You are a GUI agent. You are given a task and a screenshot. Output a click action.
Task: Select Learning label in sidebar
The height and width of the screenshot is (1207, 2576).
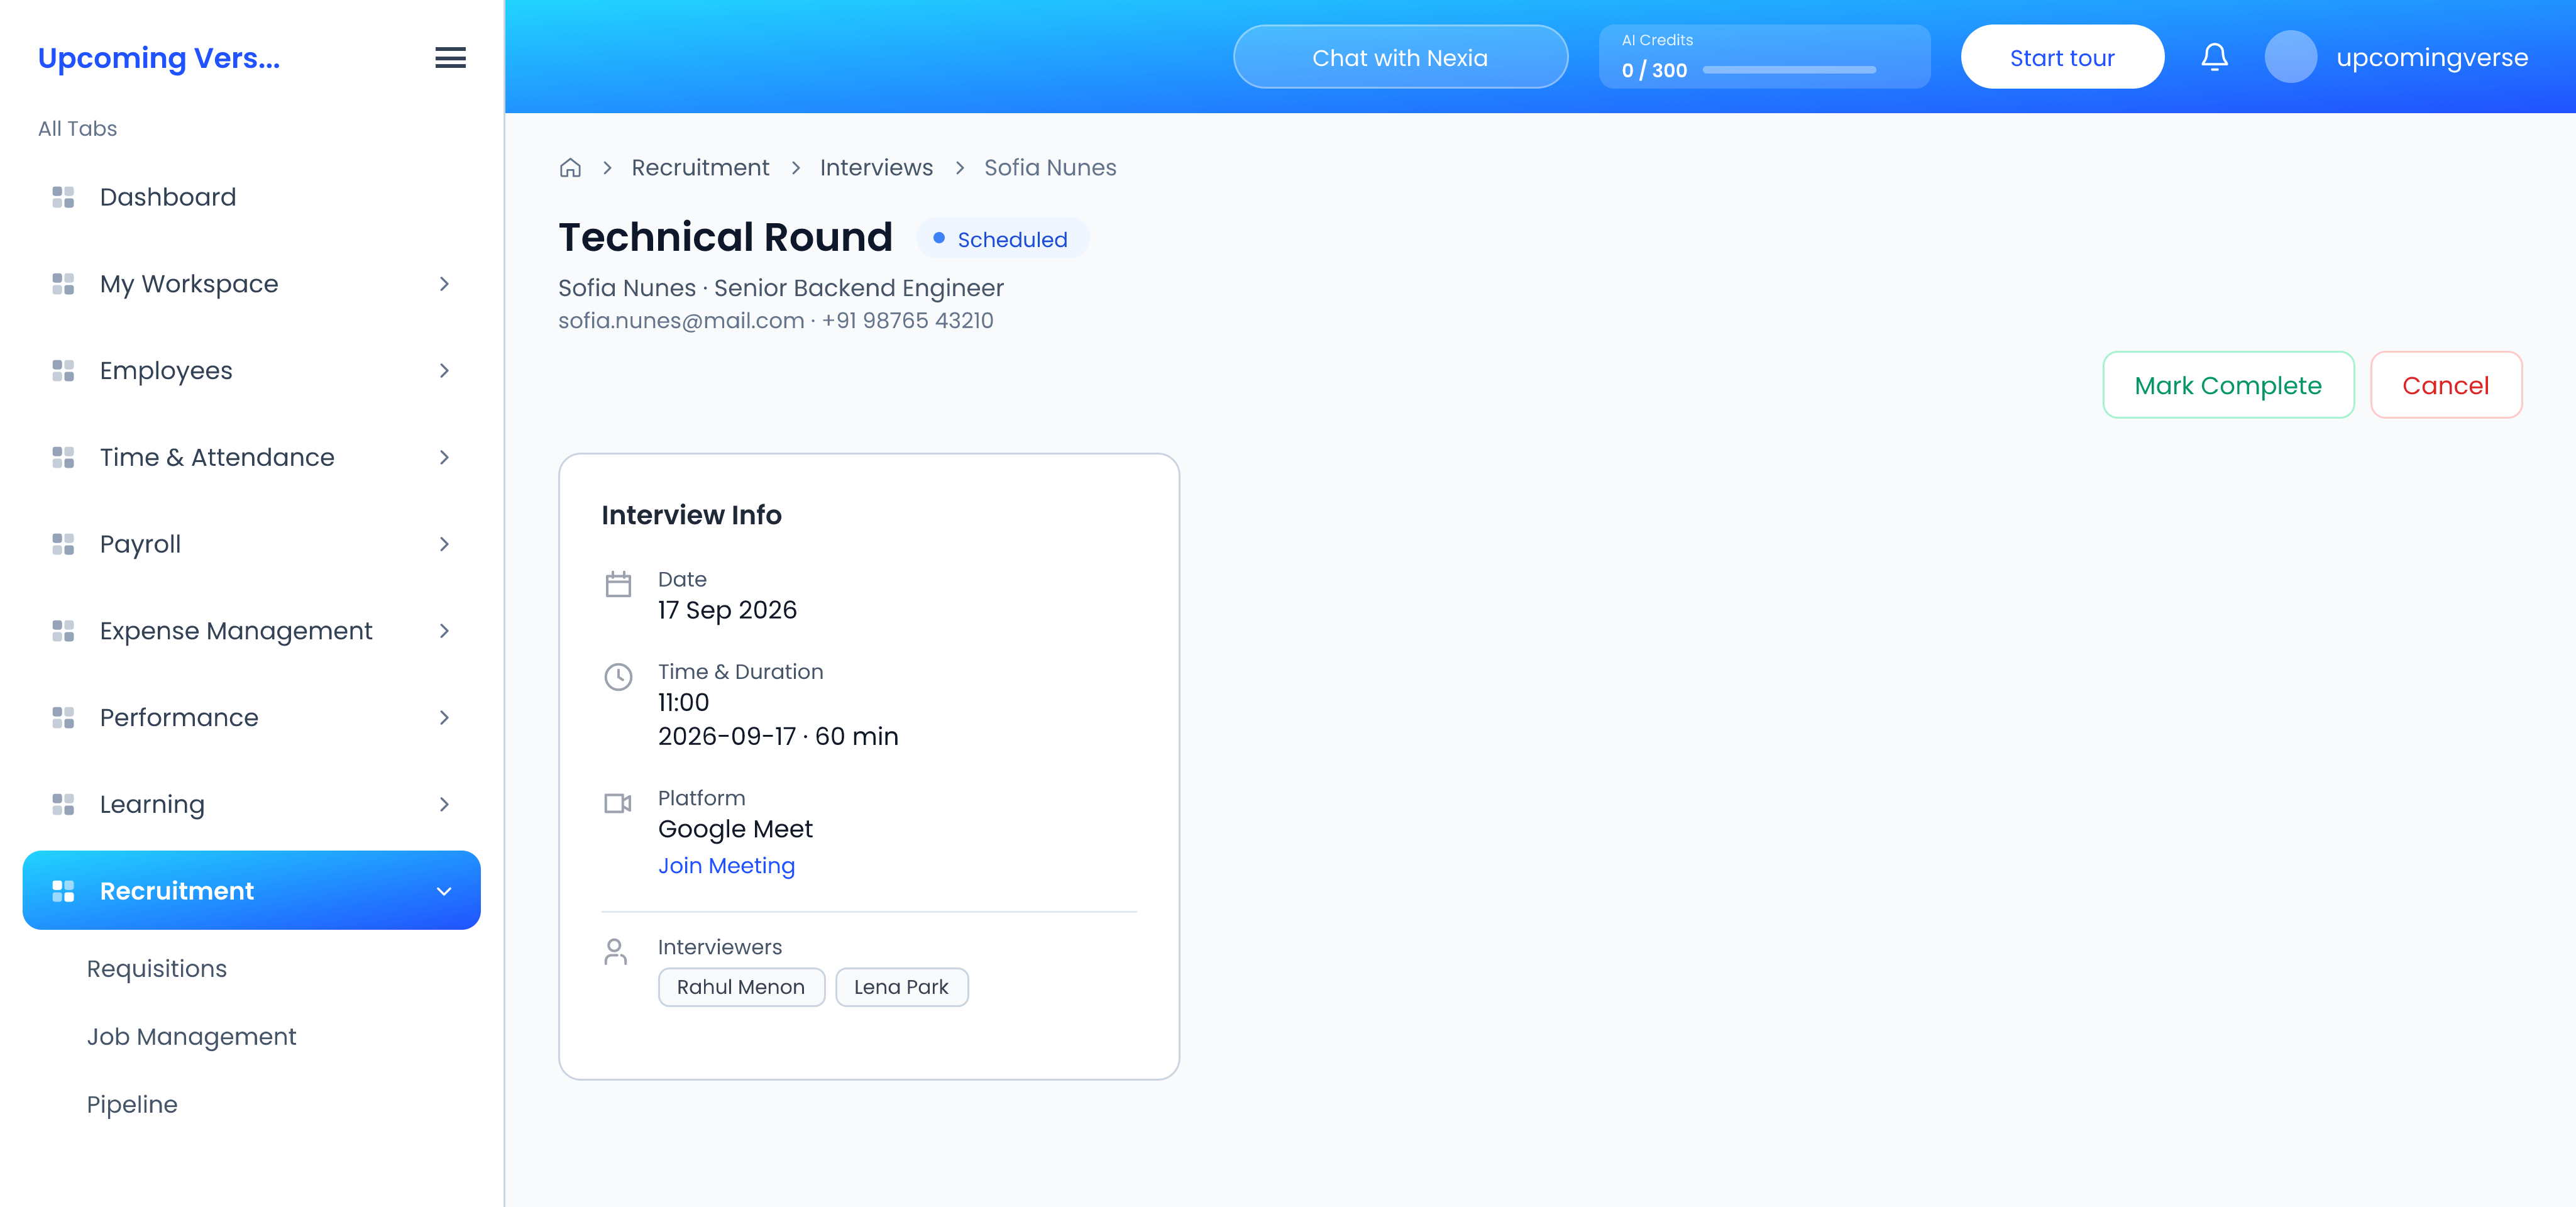point(152,805)
